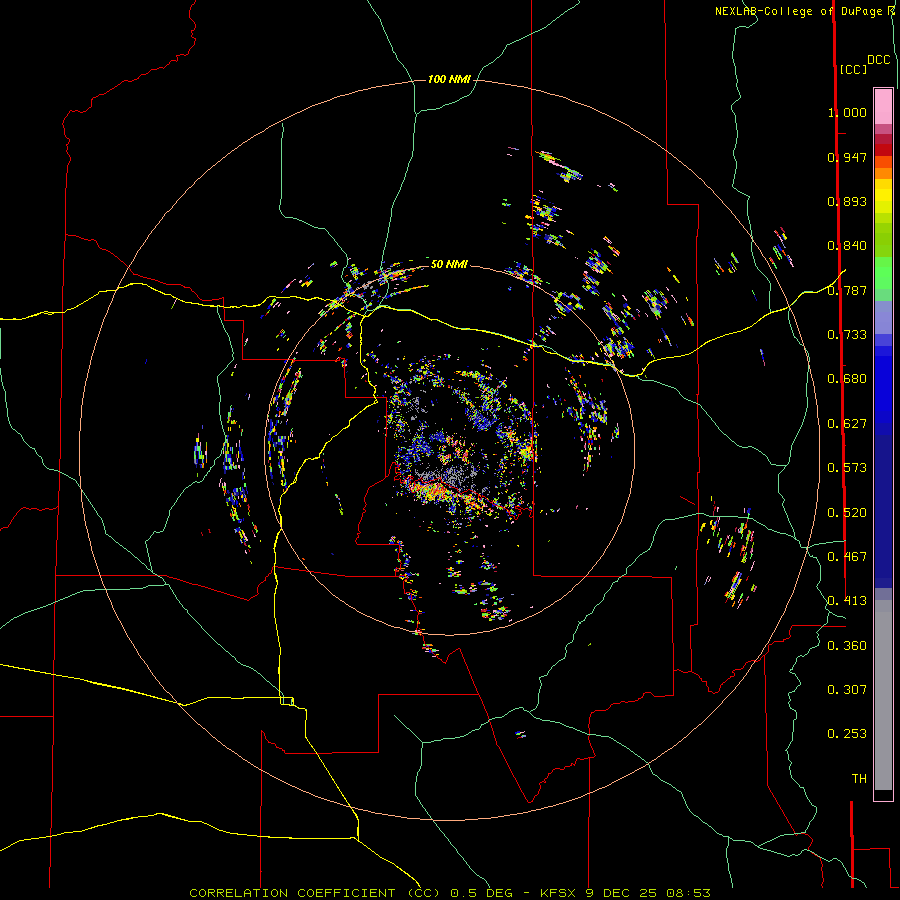Click the 0.680 legend value

(847, 379)
